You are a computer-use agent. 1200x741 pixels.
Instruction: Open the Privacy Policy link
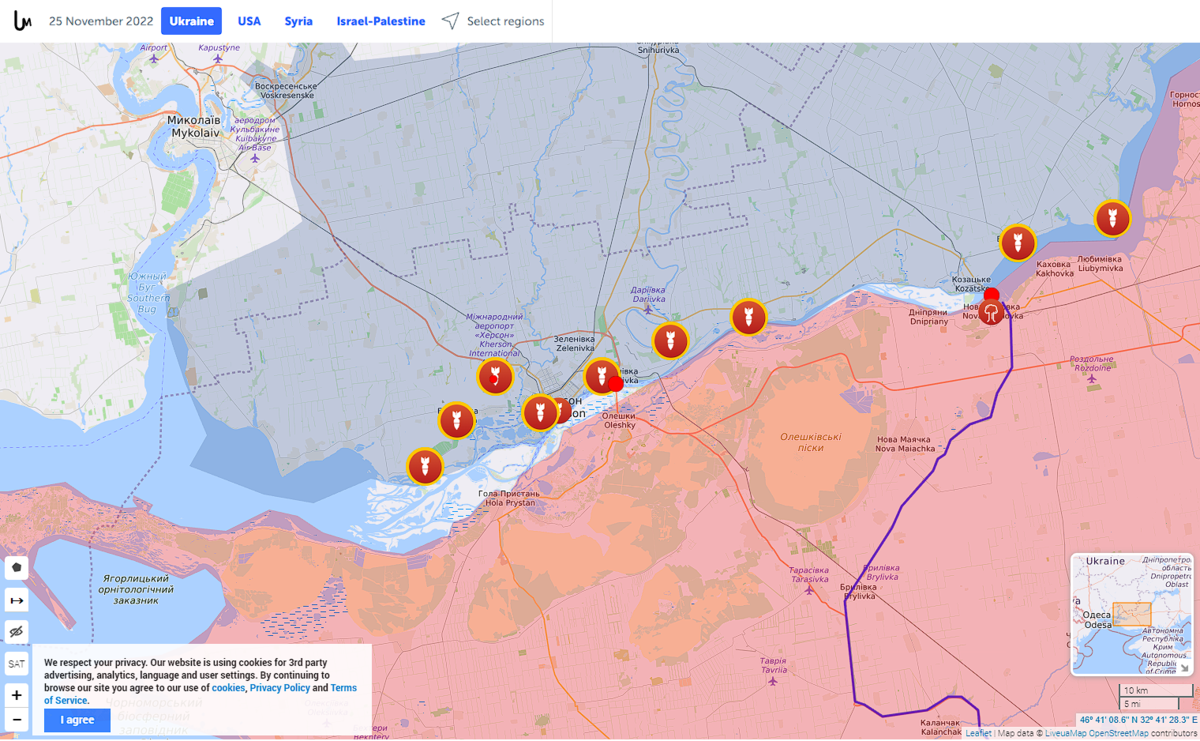(x=280, y=688)
